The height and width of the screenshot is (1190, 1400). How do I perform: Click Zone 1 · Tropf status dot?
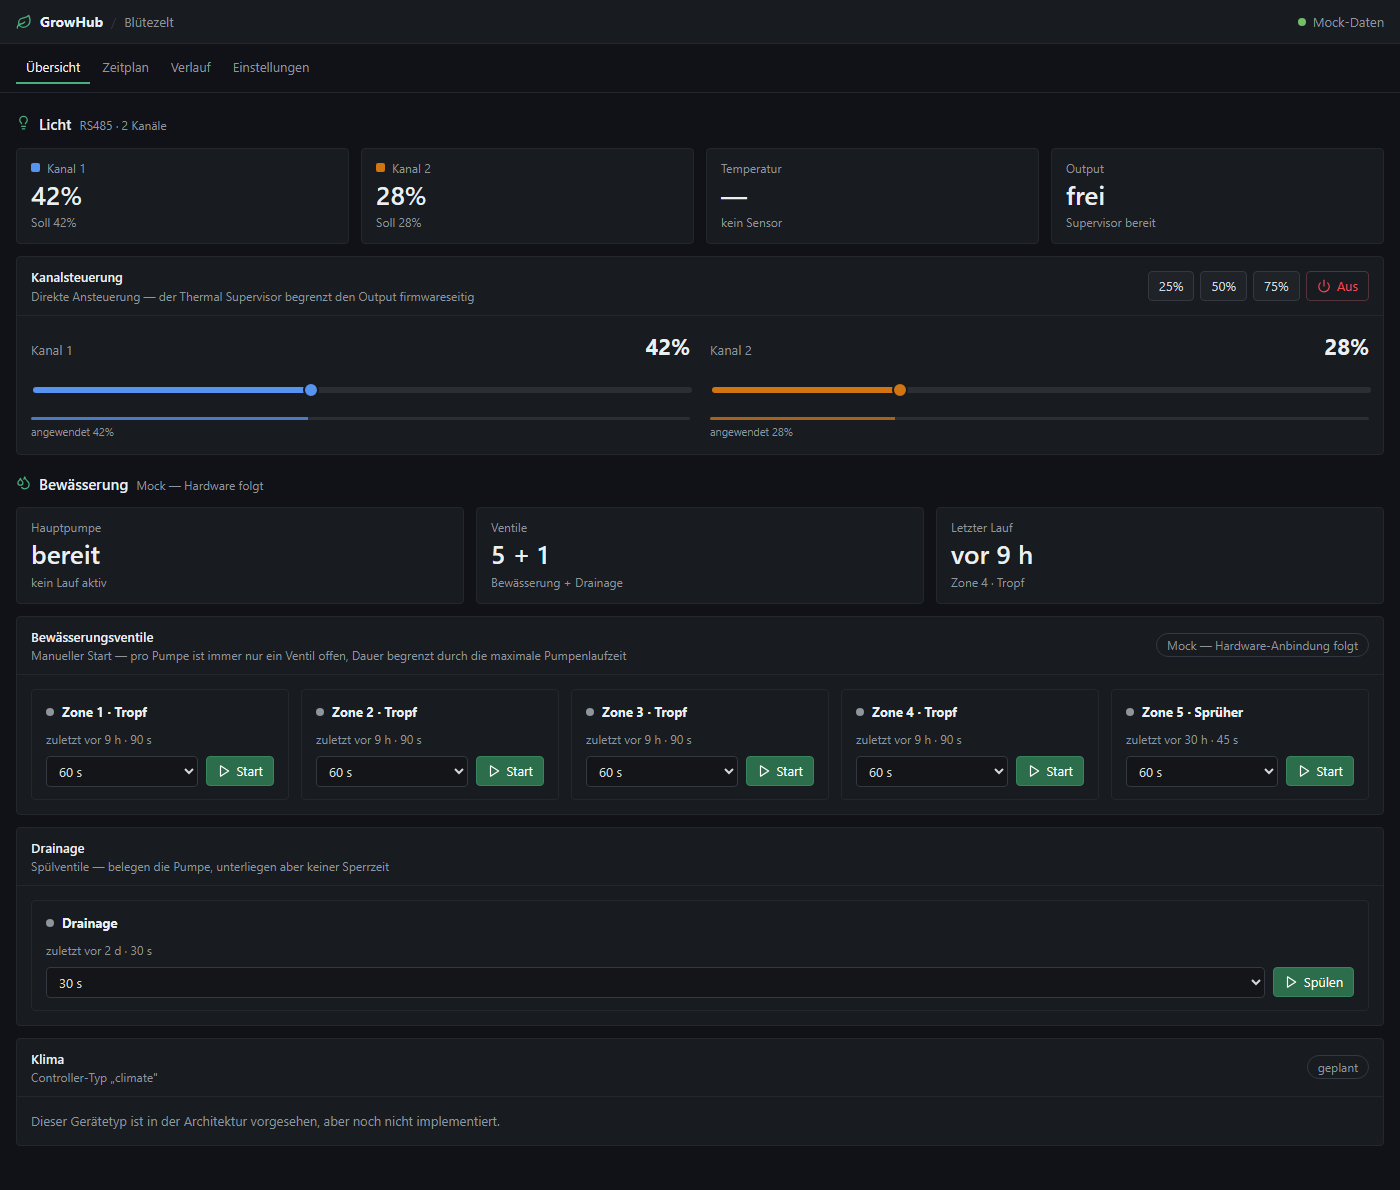click(x=50, y=712)
